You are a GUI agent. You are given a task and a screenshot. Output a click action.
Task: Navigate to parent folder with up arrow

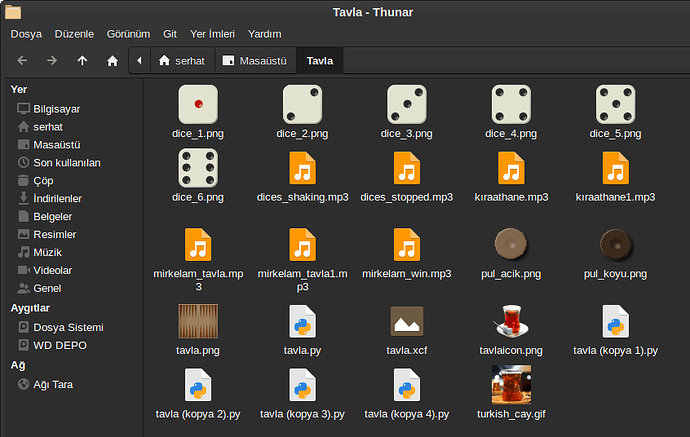tap(82, 61)
